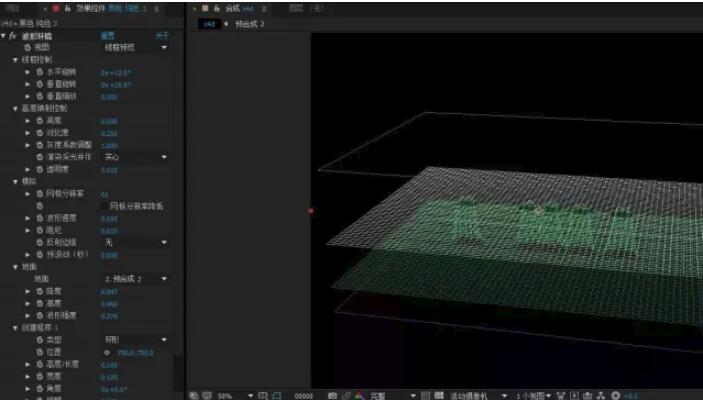The width and height of the screenshot is (703, 400).
Task: Toggle stopwatch for 透明度
Action: coord(40,170)
